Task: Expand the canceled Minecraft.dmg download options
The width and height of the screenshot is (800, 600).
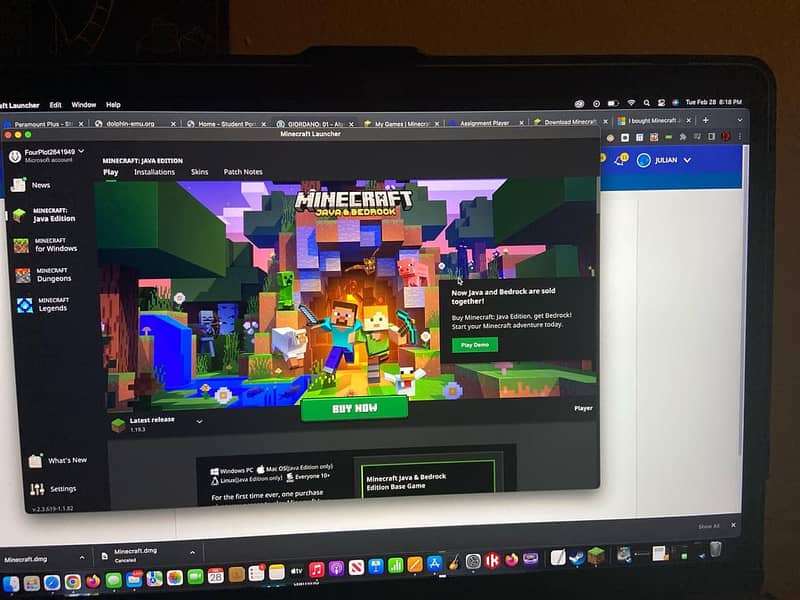Action: [x=192, y=553]
